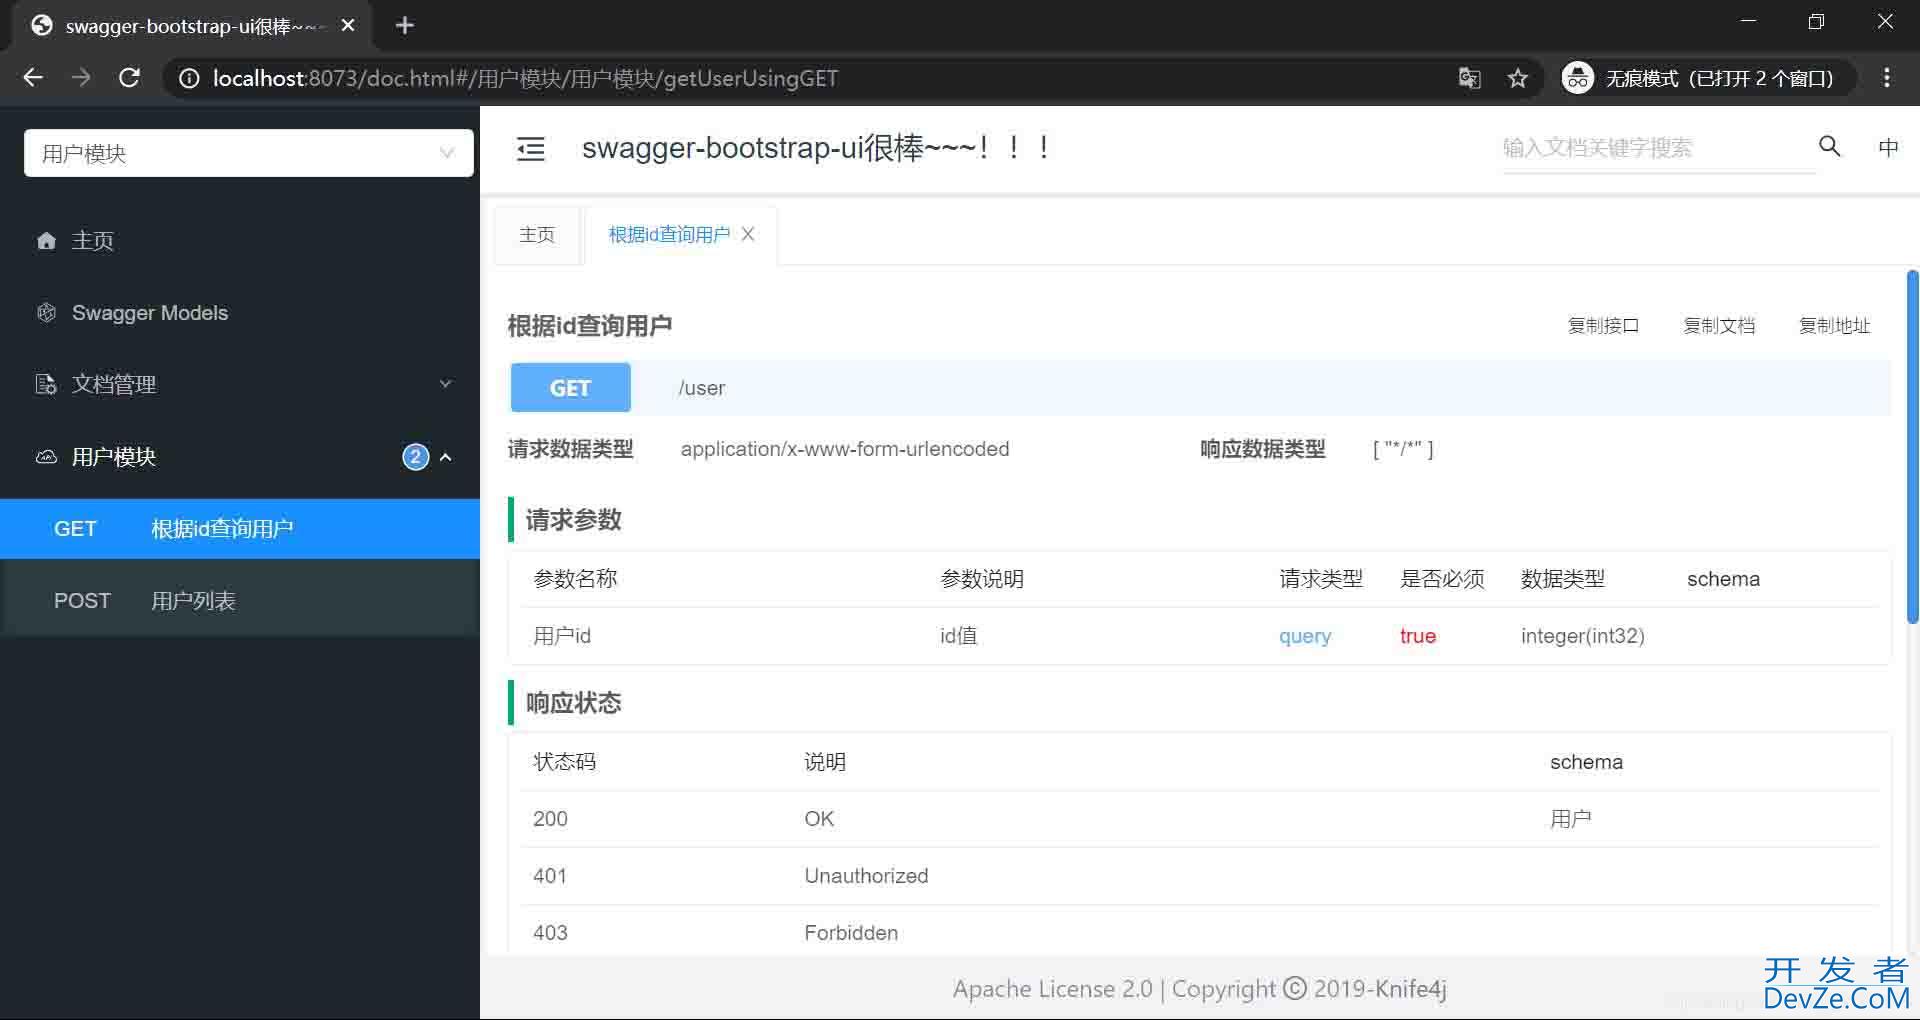Click 复制地址 link

(1834, 325)
